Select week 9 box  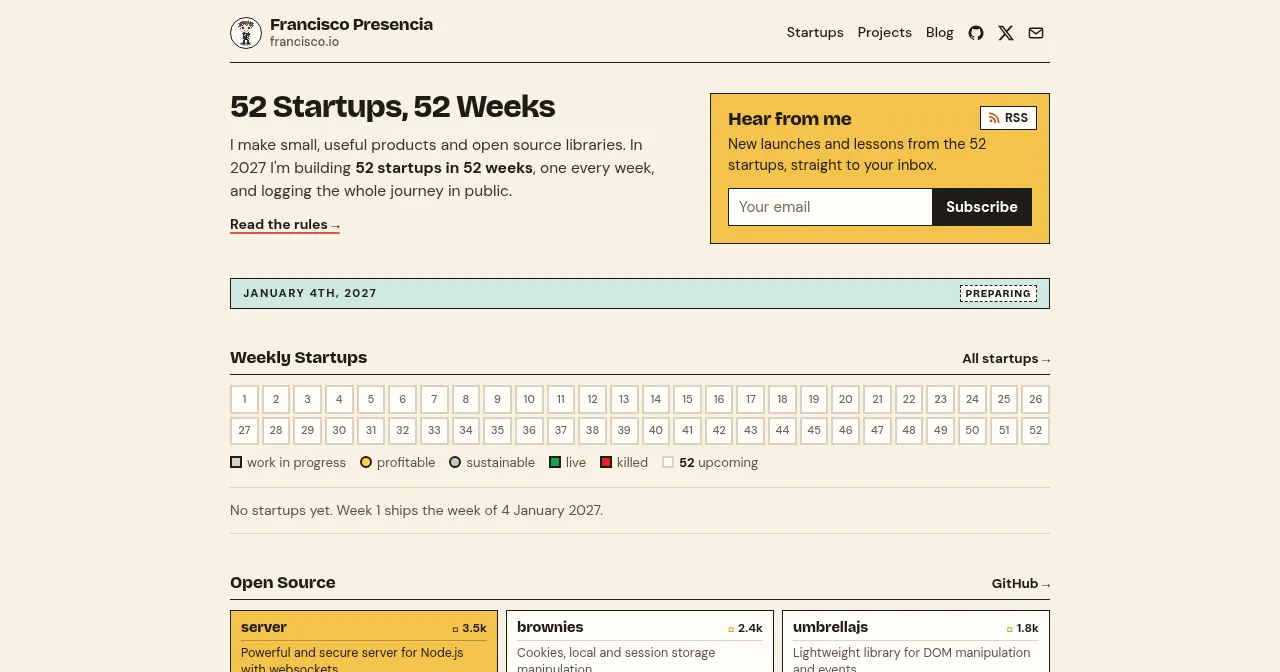point(497,400)
